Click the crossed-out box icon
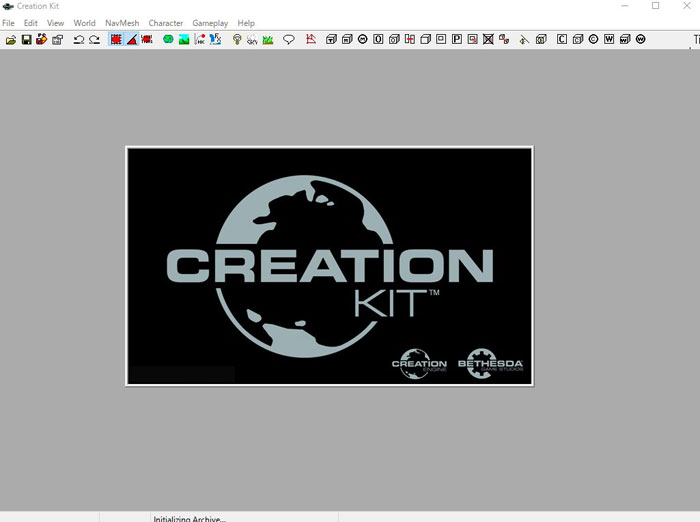 coord(488,40)
